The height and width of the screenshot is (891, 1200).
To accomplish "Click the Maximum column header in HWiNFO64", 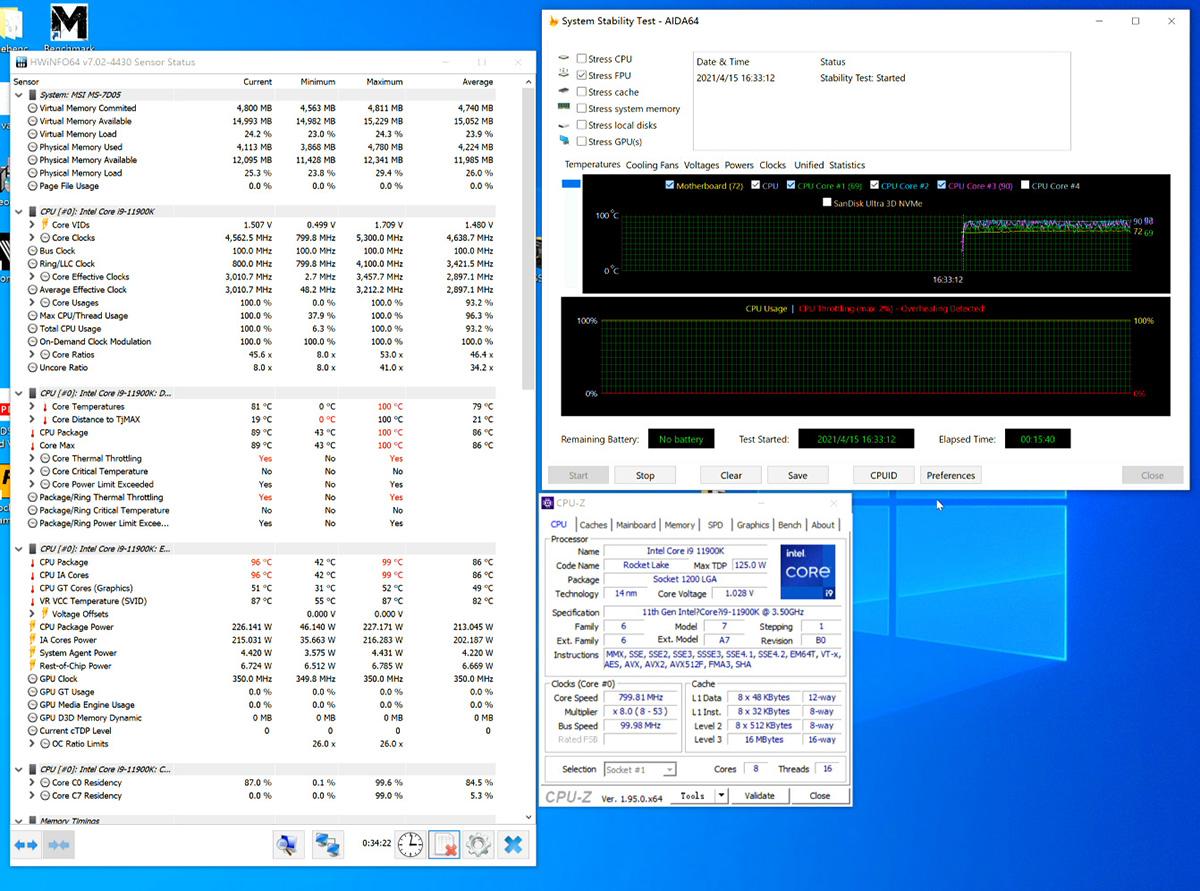I will [384, 82].
